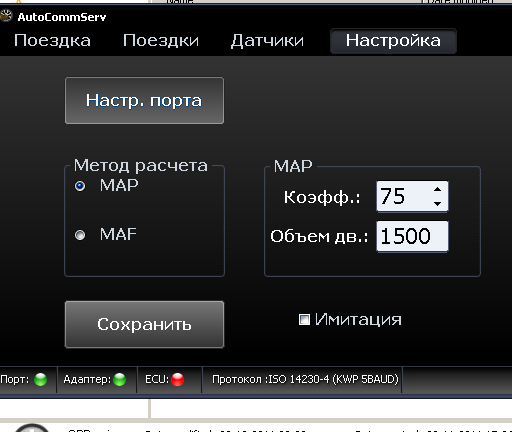Click the Протокол ISO 14230-4 status text
The height and width of the screenshot is (432, 512).
coord(305,379)
